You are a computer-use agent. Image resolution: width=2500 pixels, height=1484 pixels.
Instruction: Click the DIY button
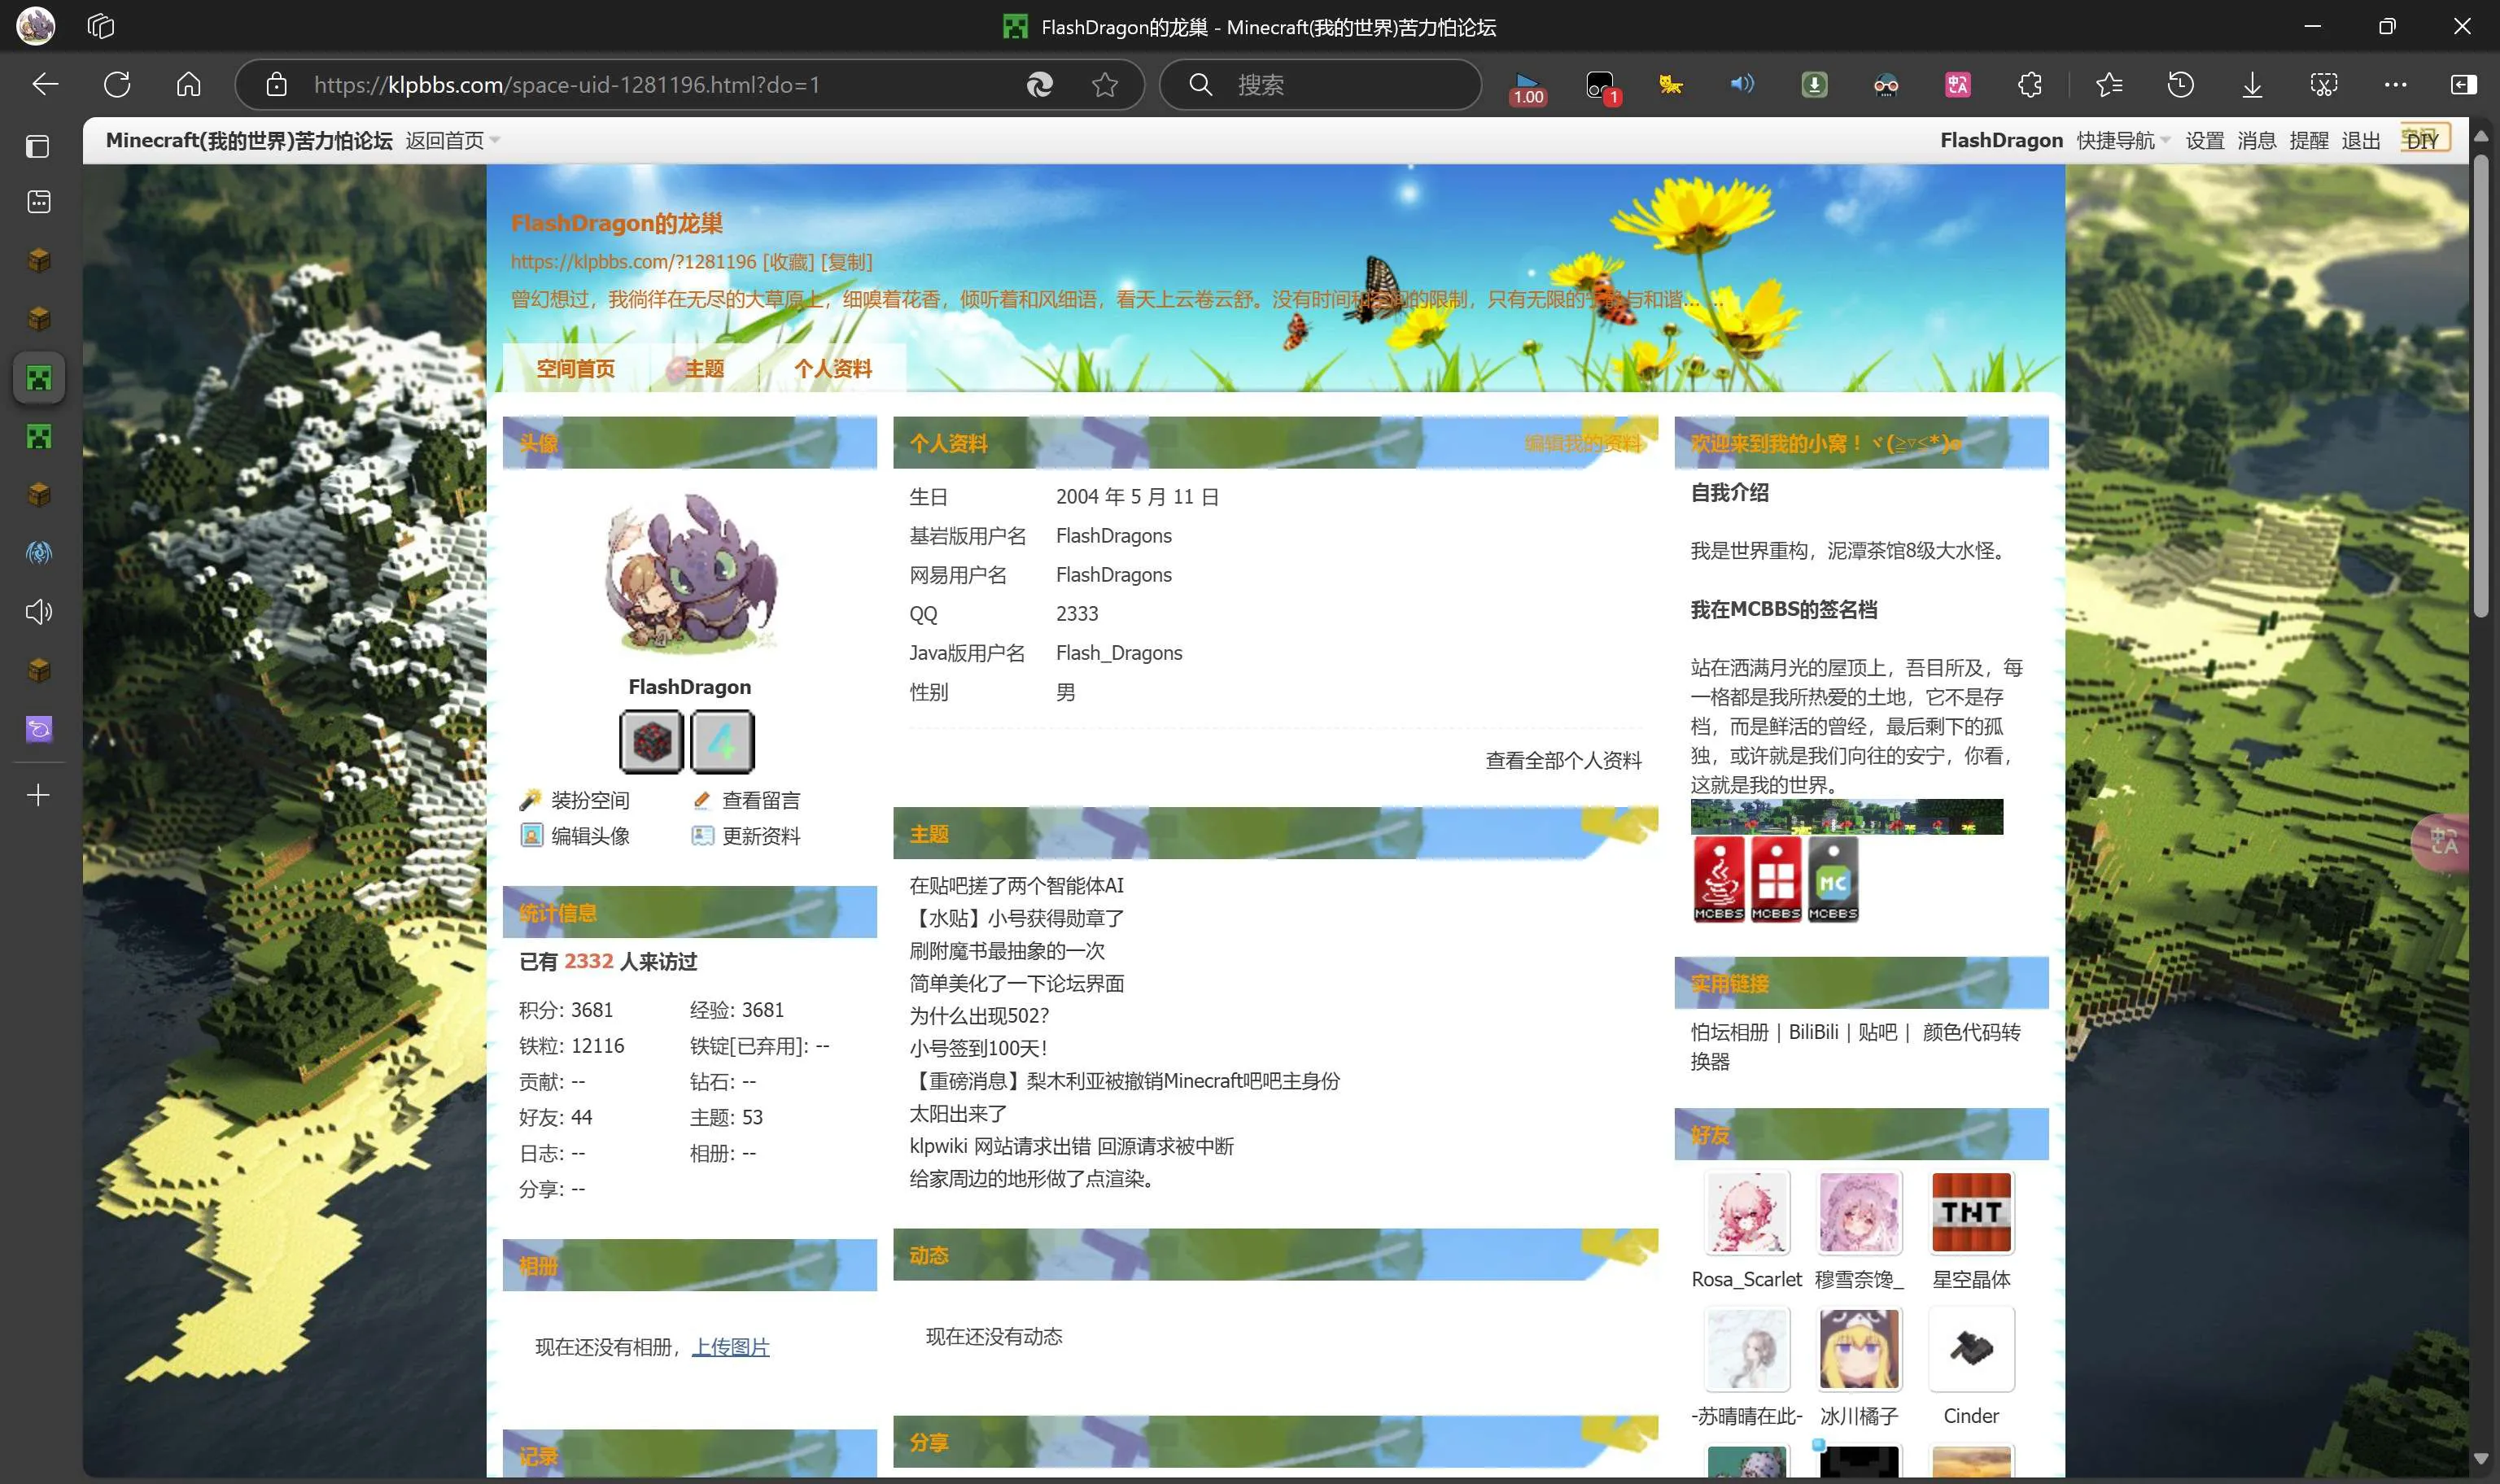2425,139
